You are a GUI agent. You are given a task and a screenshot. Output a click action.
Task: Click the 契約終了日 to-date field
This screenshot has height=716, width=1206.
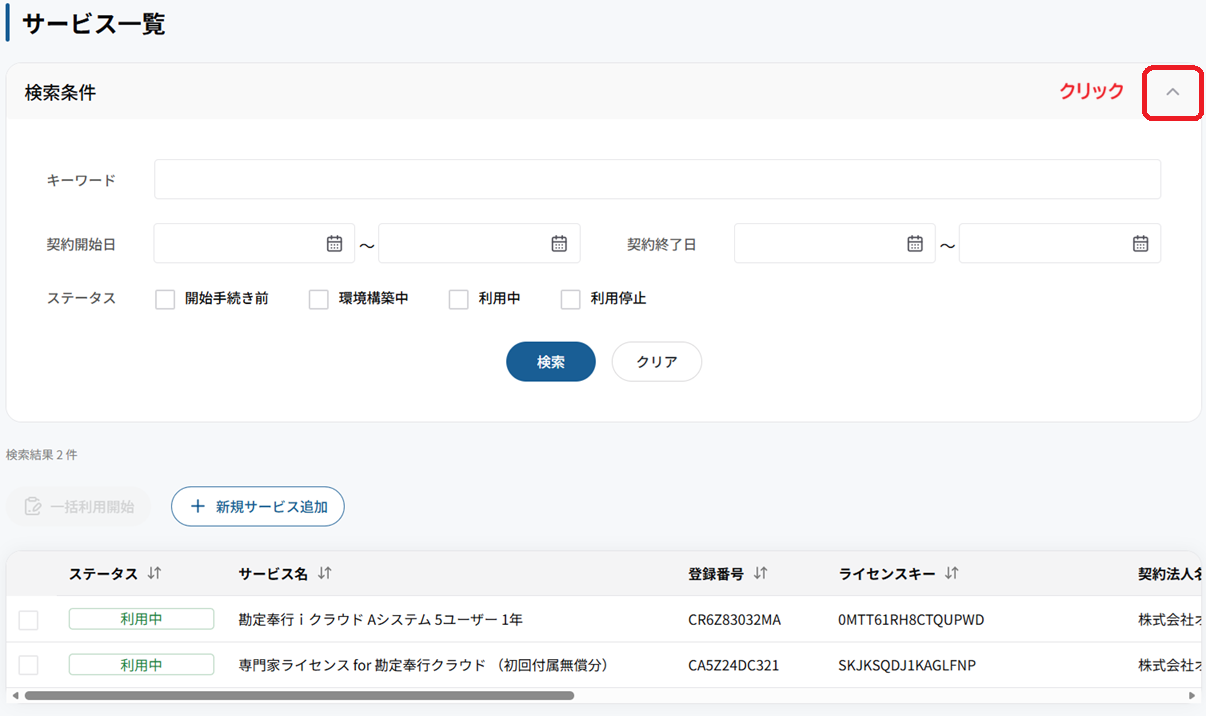[1060, 243]
